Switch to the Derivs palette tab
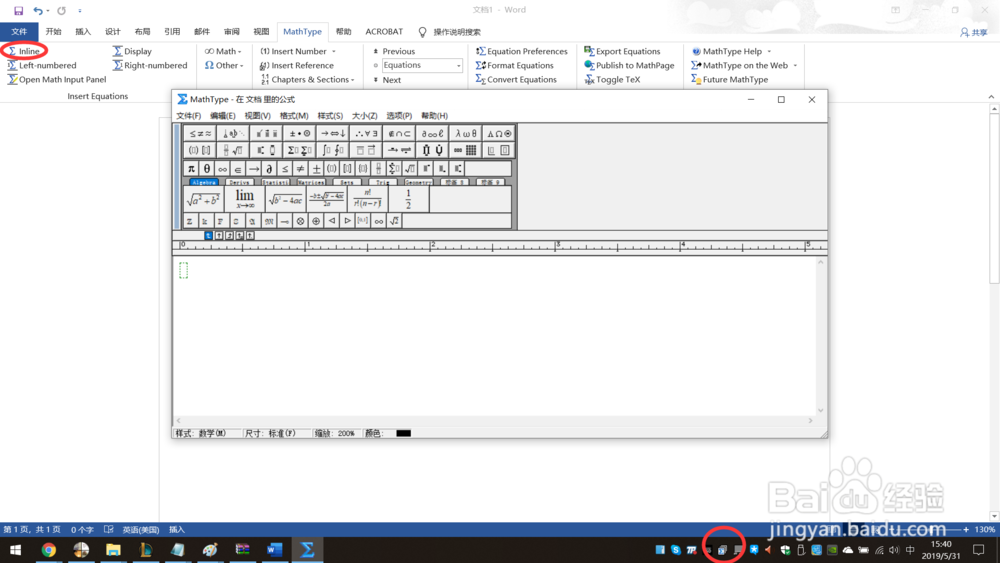This screenshot has width=1000, height=563. 239,182
